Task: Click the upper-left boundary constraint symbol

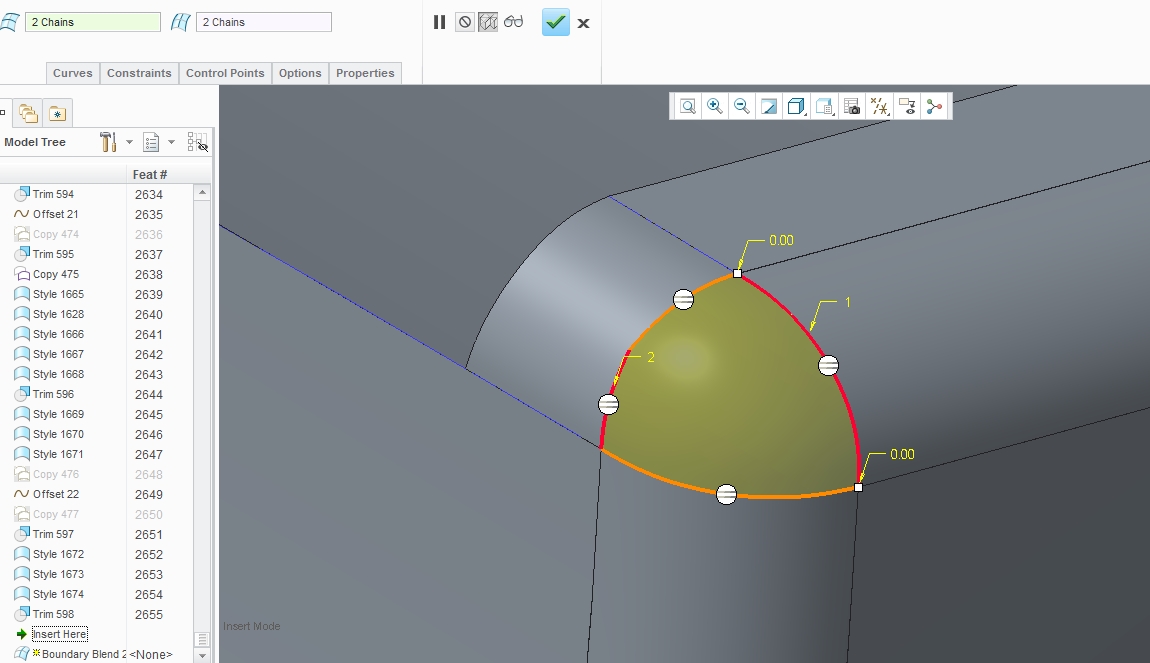Action: [684, 299]
